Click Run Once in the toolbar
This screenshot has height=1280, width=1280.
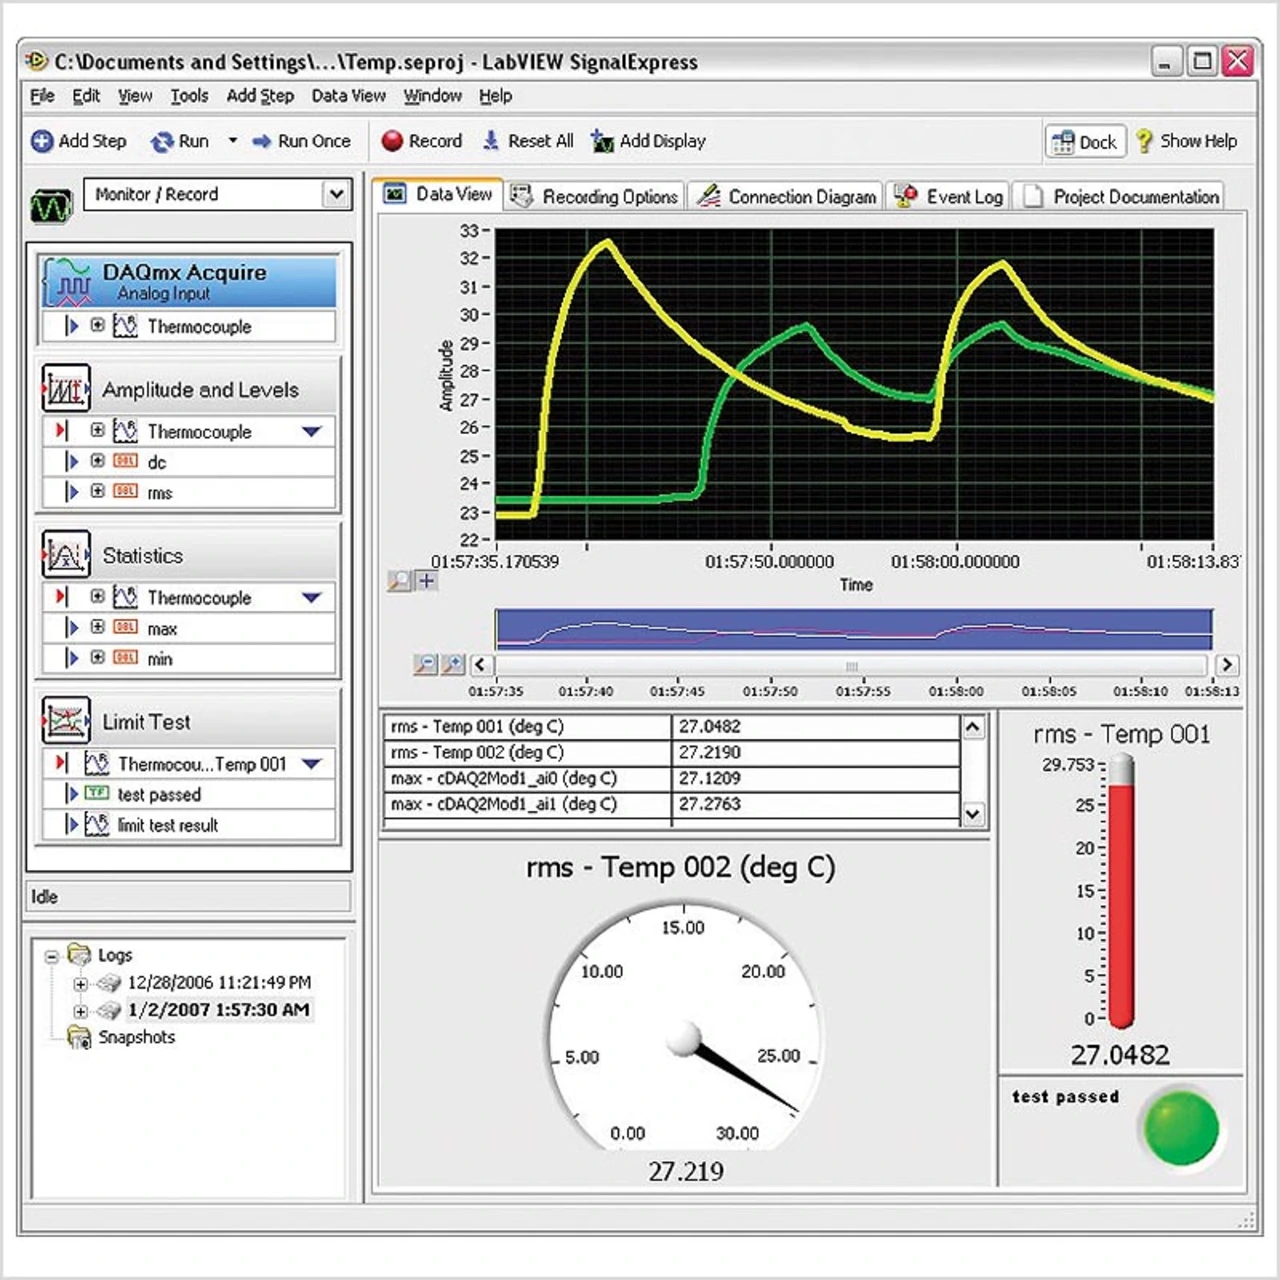pos(302,141)
